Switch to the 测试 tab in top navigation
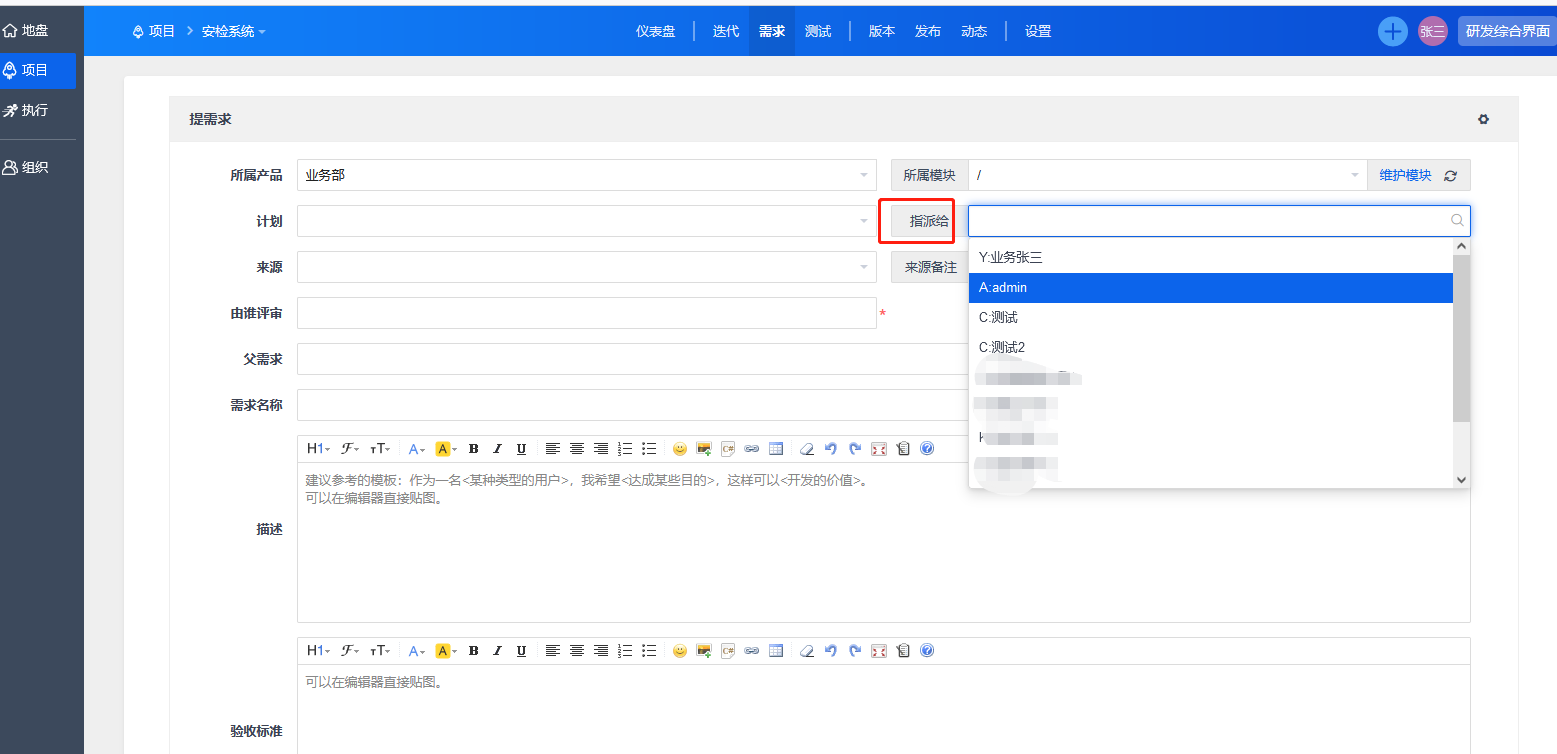The width and height of the screenshot is (1557, 754). tap(818, 31)
